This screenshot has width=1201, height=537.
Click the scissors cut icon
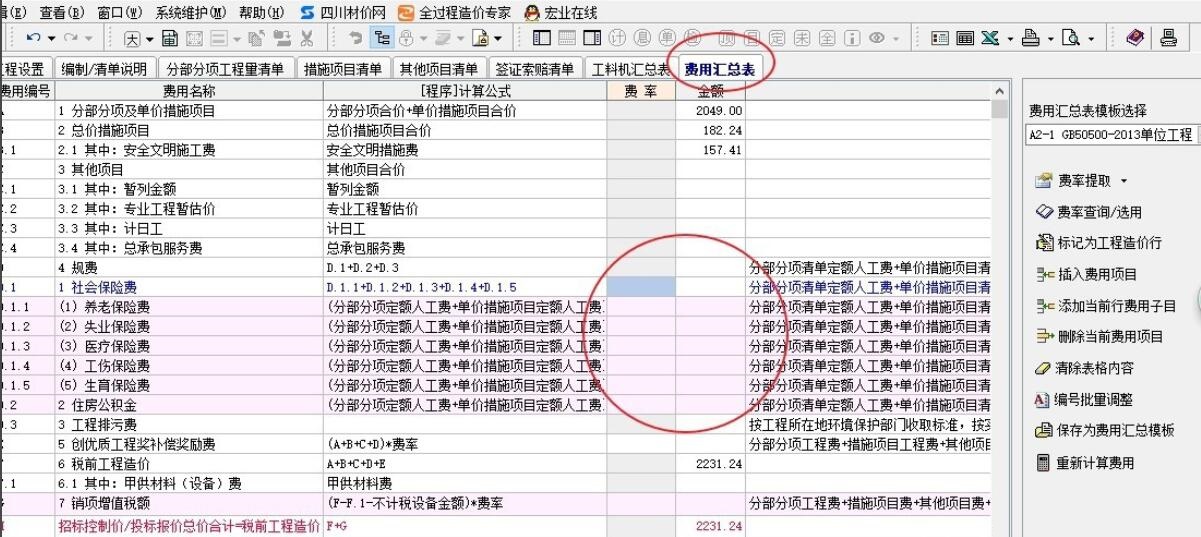[307, 38]
